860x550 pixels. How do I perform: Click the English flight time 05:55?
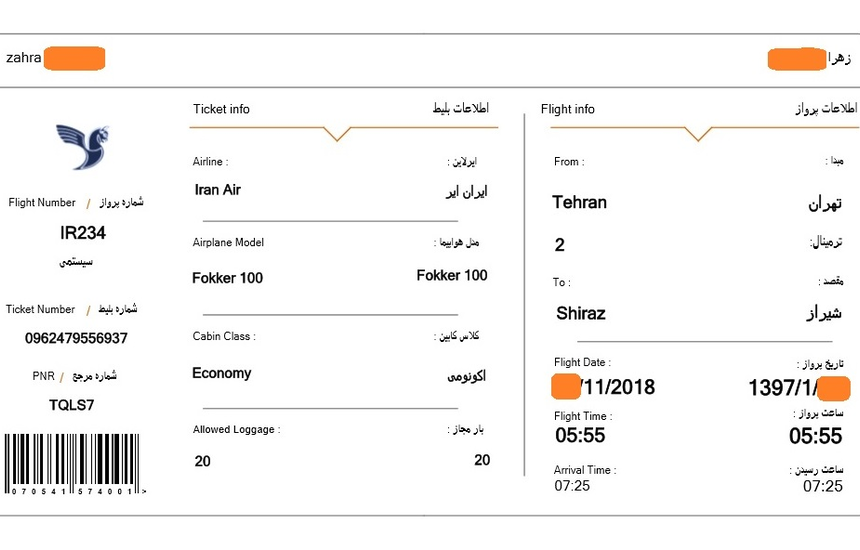[x=580, y=435]
